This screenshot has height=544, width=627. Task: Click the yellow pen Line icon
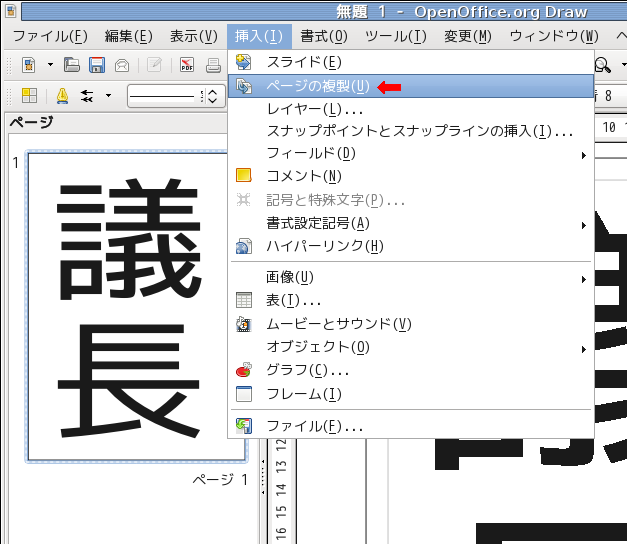tap(62, 96)
